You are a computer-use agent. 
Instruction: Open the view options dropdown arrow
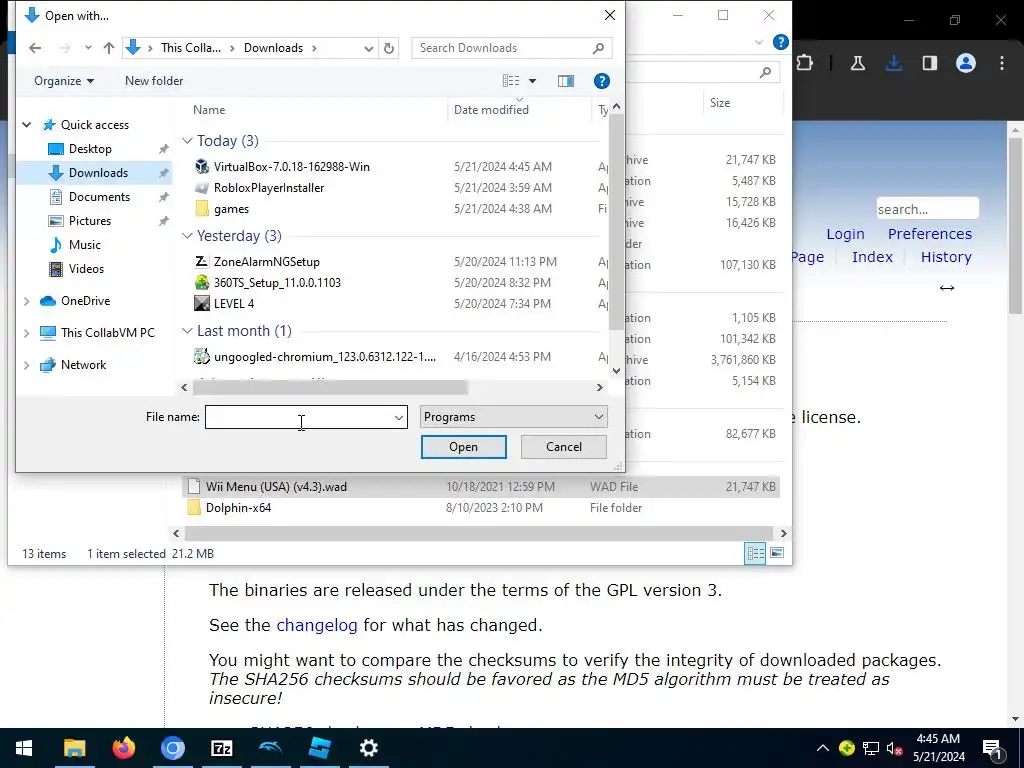pos(532,81)
